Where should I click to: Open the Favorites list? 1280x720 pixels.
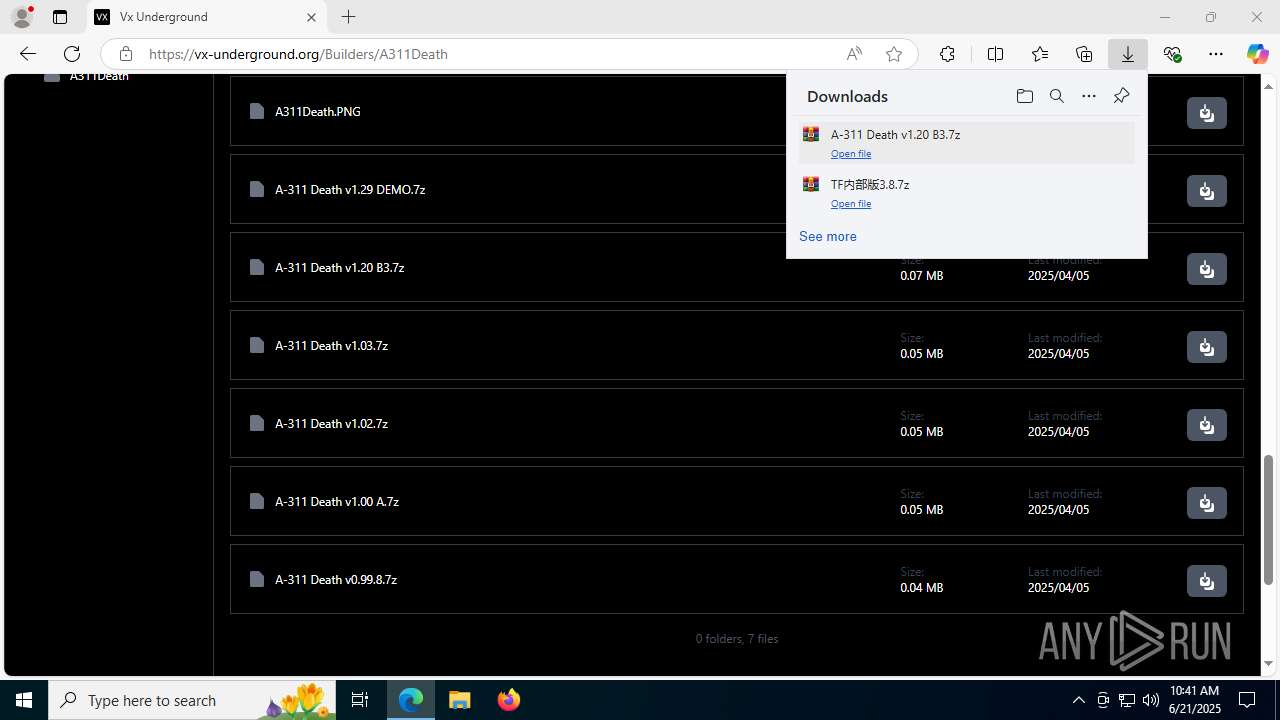[x=1040, y=54]
